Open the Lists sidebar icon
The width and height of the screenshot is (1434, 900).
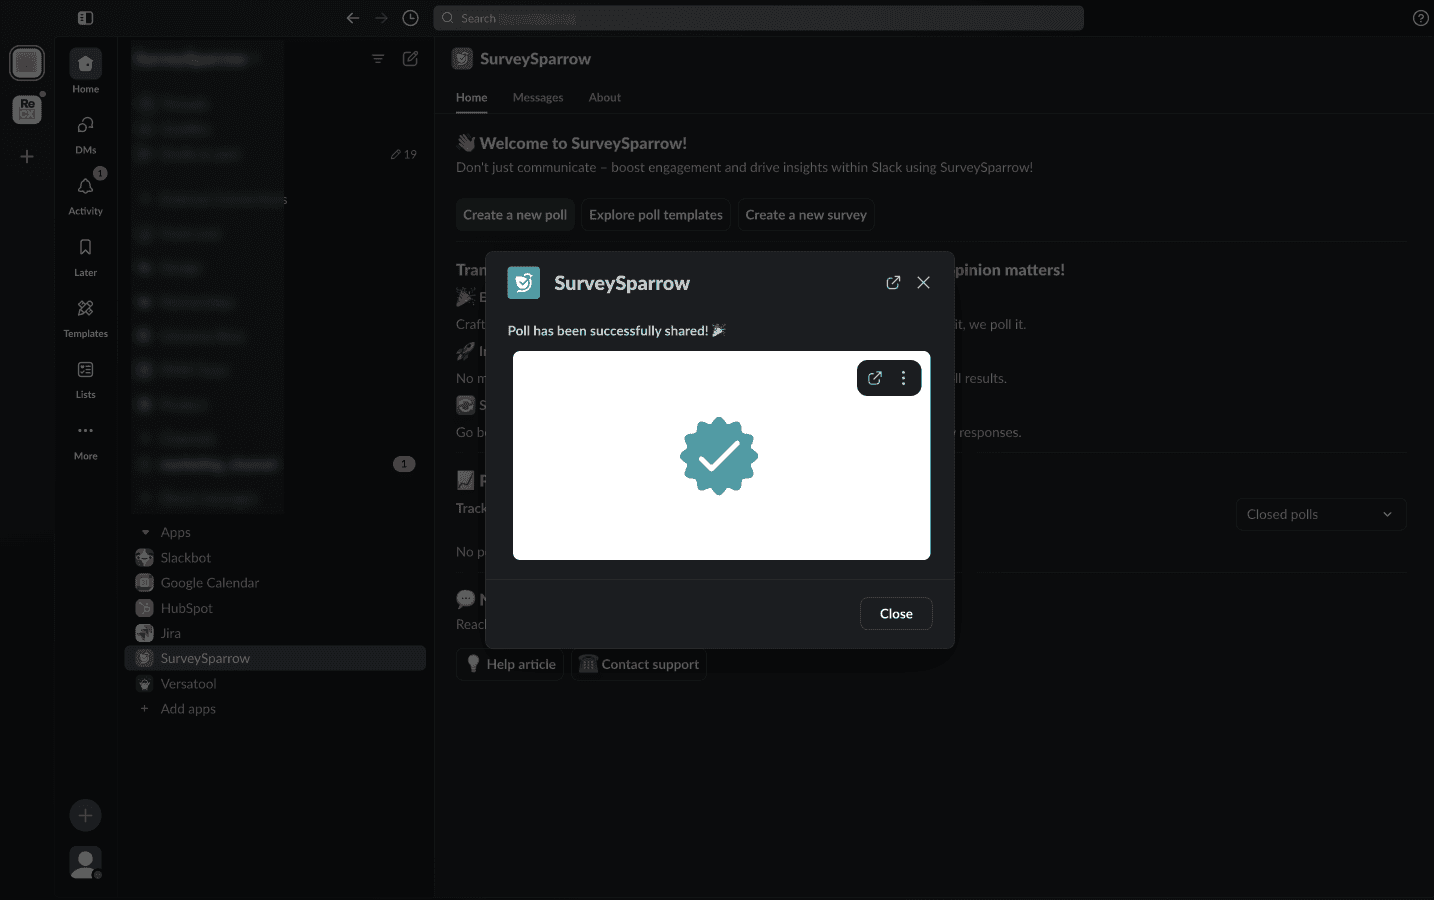click(x=85, y=370)
